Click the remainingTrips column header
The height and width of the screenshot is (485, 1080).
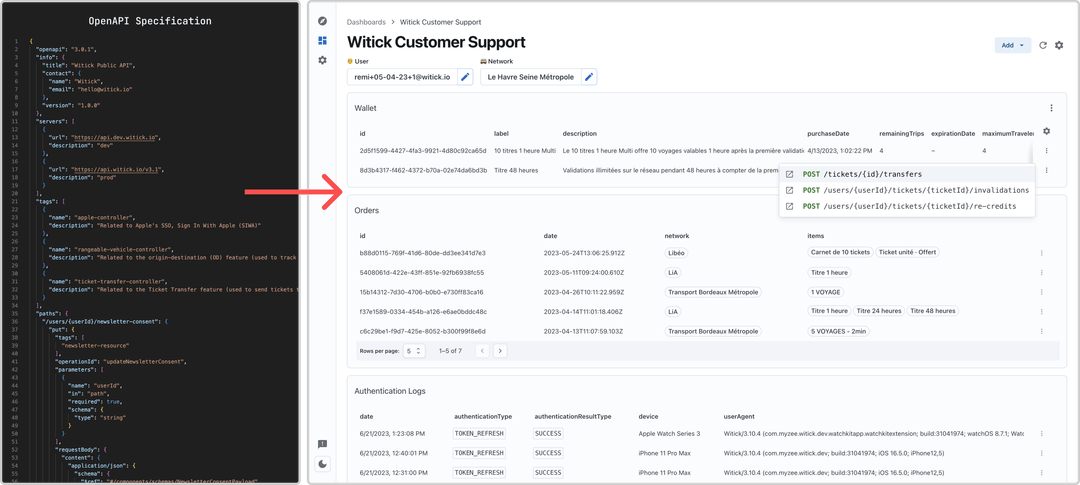point(901,133)
